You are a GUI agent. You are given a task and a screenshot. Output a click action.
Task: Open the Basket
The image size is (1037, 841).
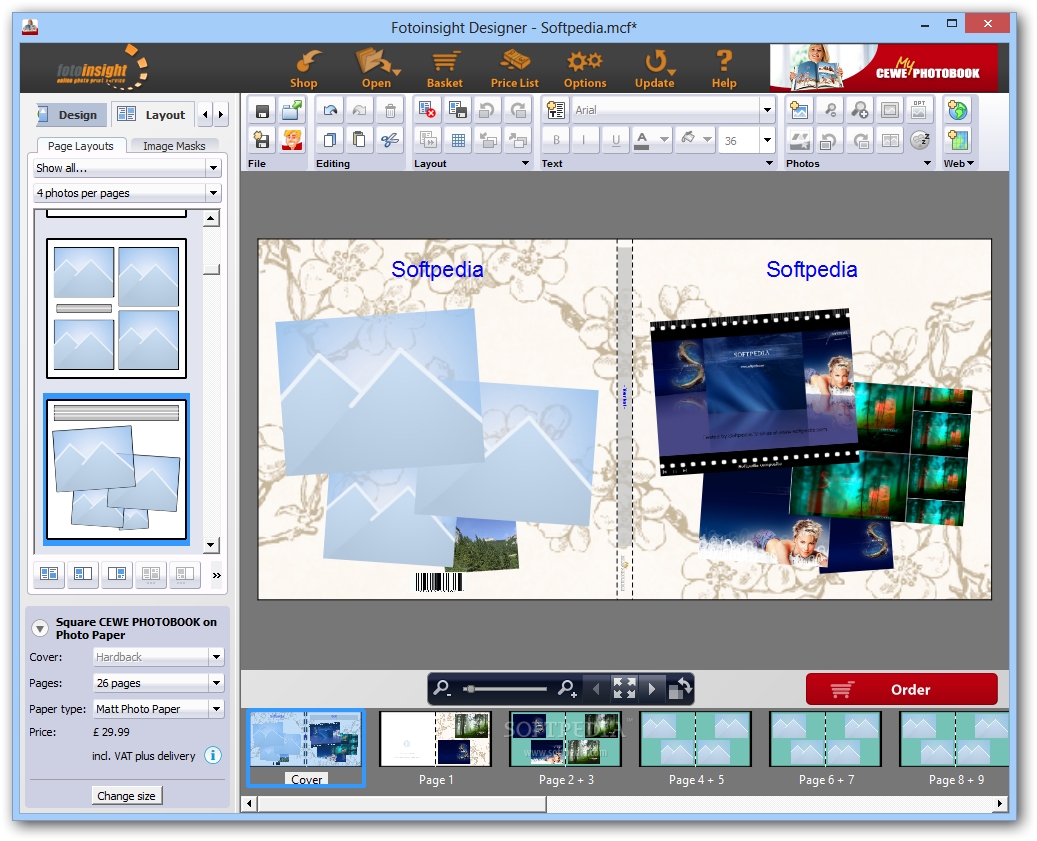coord(444,69)
